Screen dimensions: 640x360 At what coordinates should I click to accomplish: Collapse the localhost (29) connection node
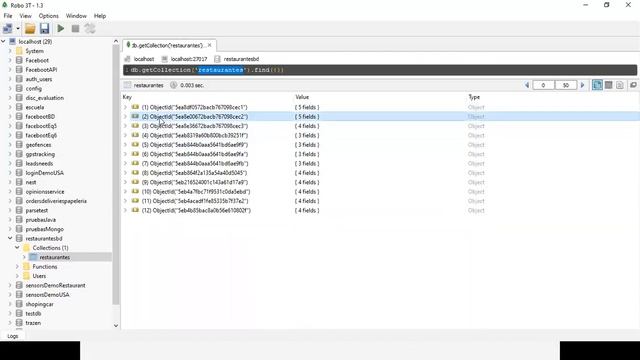(3, 42)
